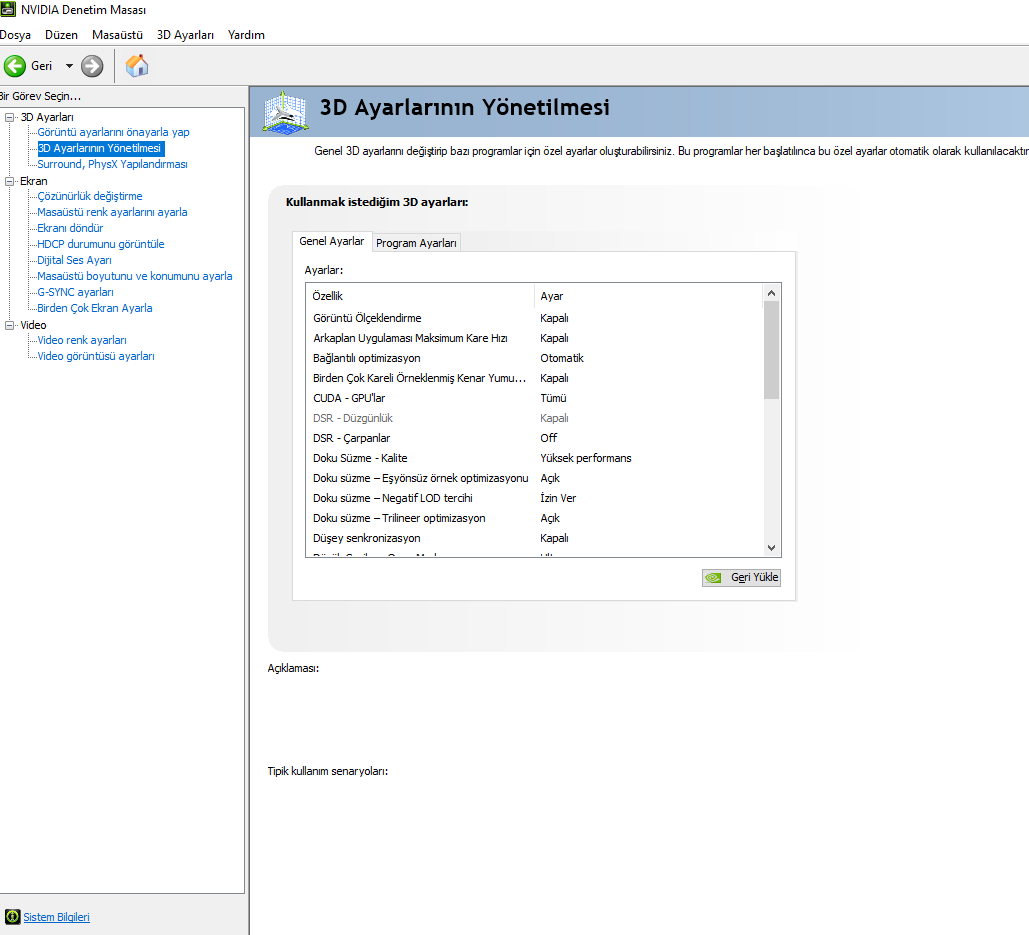
Task: Click the green Back arrow icon
Action: click(14, 66)
